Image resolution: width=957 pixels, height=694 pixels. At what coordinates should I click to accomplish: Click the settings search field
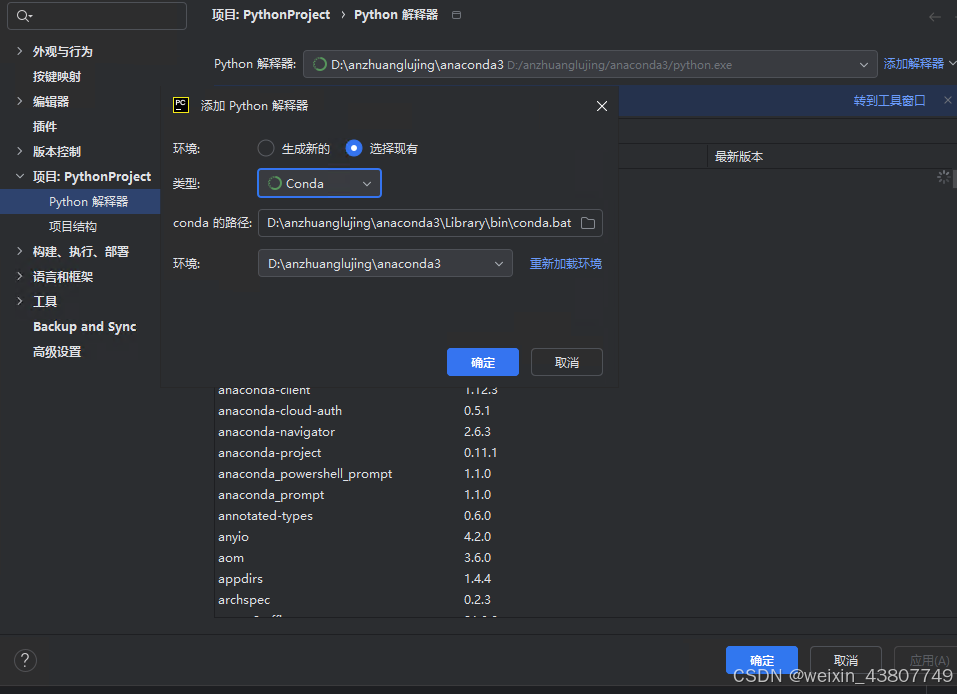point(96,16)
